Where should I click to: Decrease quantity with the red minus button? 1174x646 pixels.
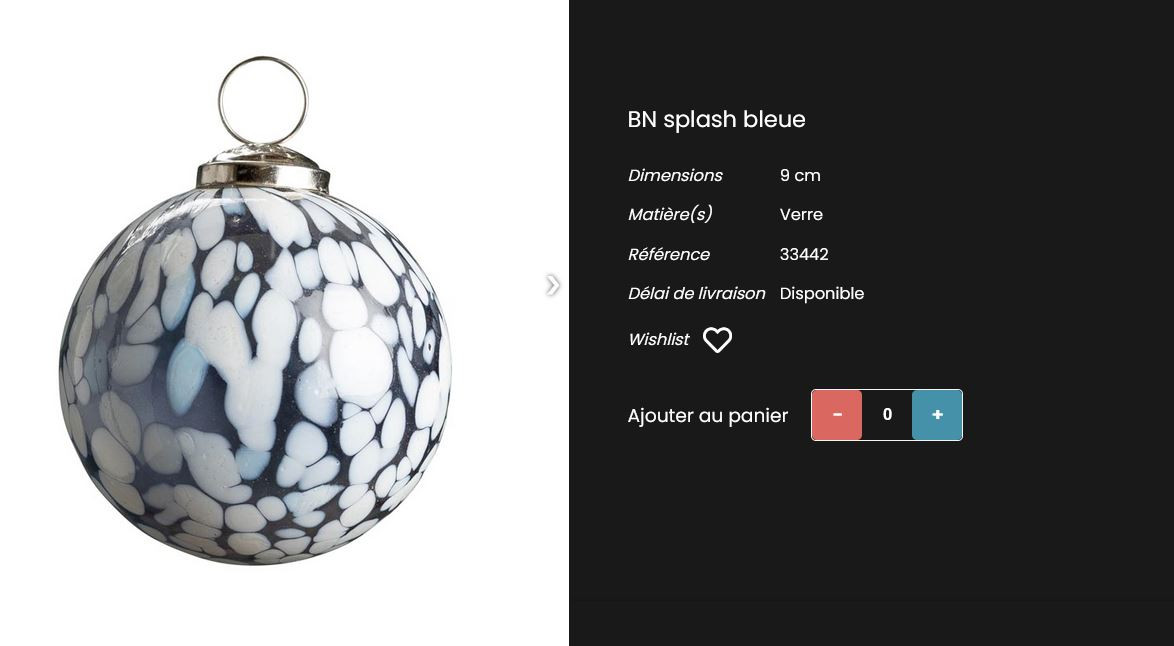pos(837,415)
